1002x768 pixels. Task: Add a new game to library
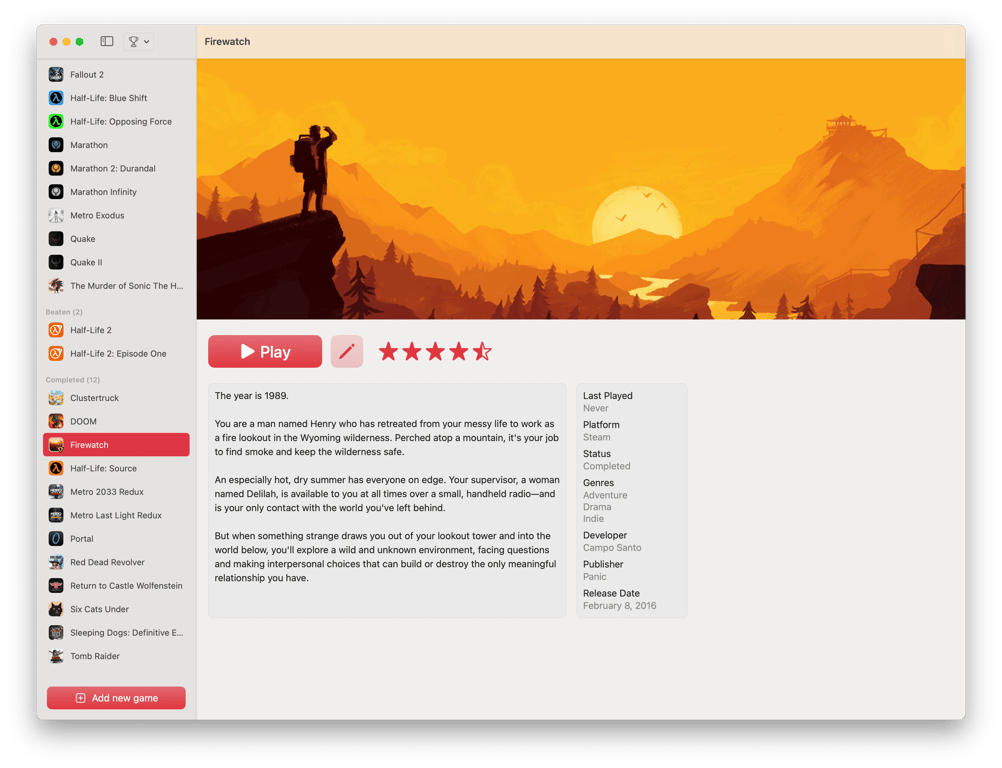(x=116, y=698)
